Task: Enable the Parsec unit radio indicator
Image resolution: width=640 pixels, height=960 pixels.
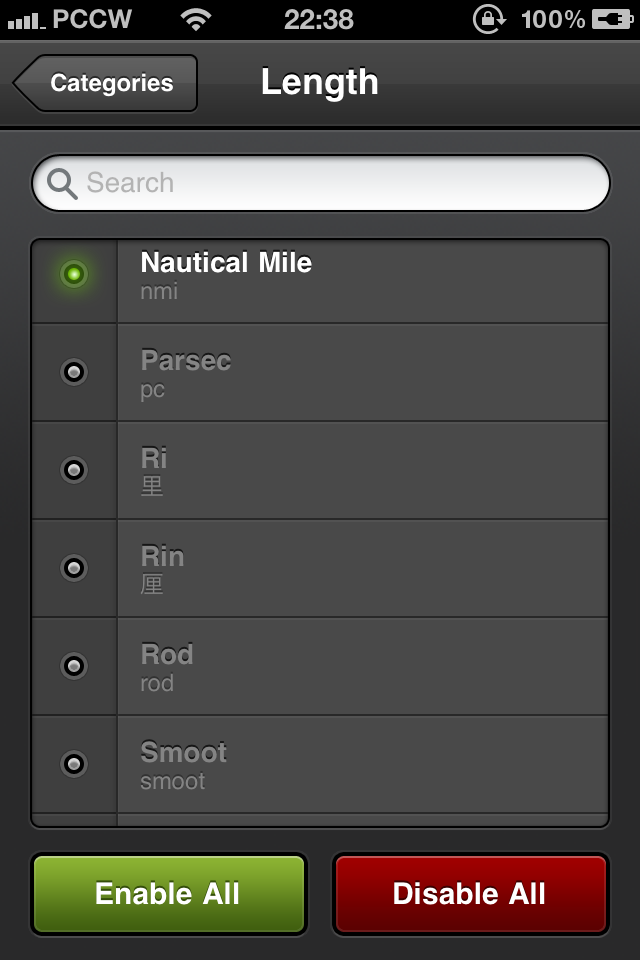Action: pos(74,372)
